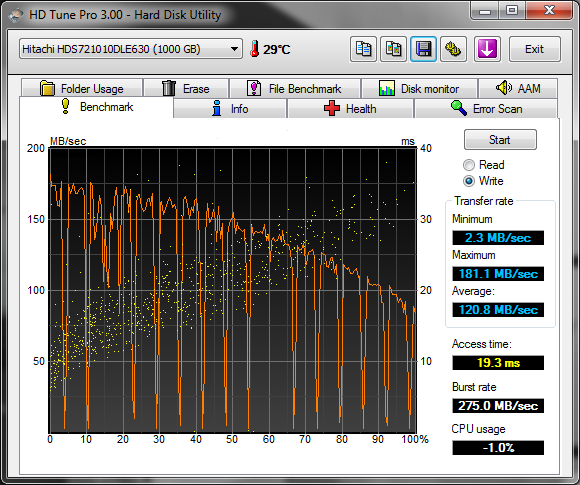Viewport: 580px width, 485px height.
Task: Open the Folder Usage tab
Action: click(x=82, y=88)
